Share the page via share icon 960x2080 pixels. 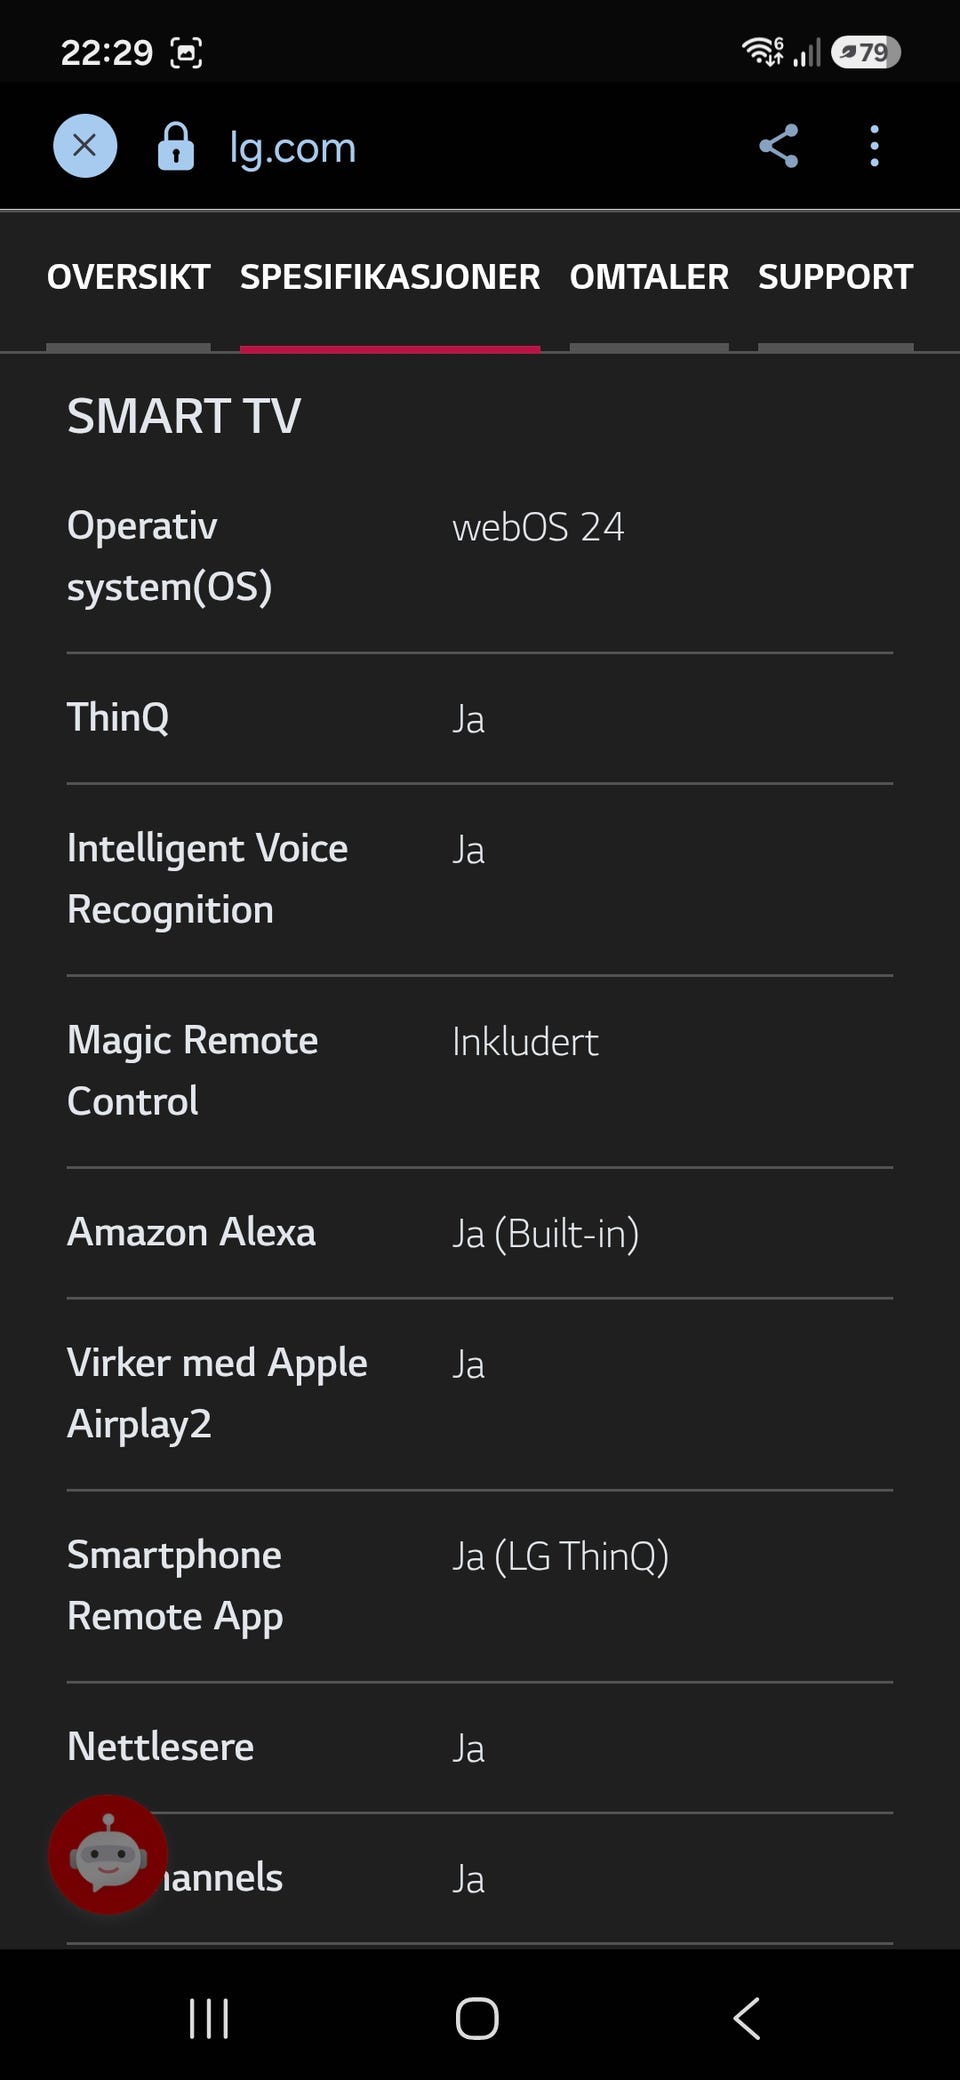[x=778, y=146]
